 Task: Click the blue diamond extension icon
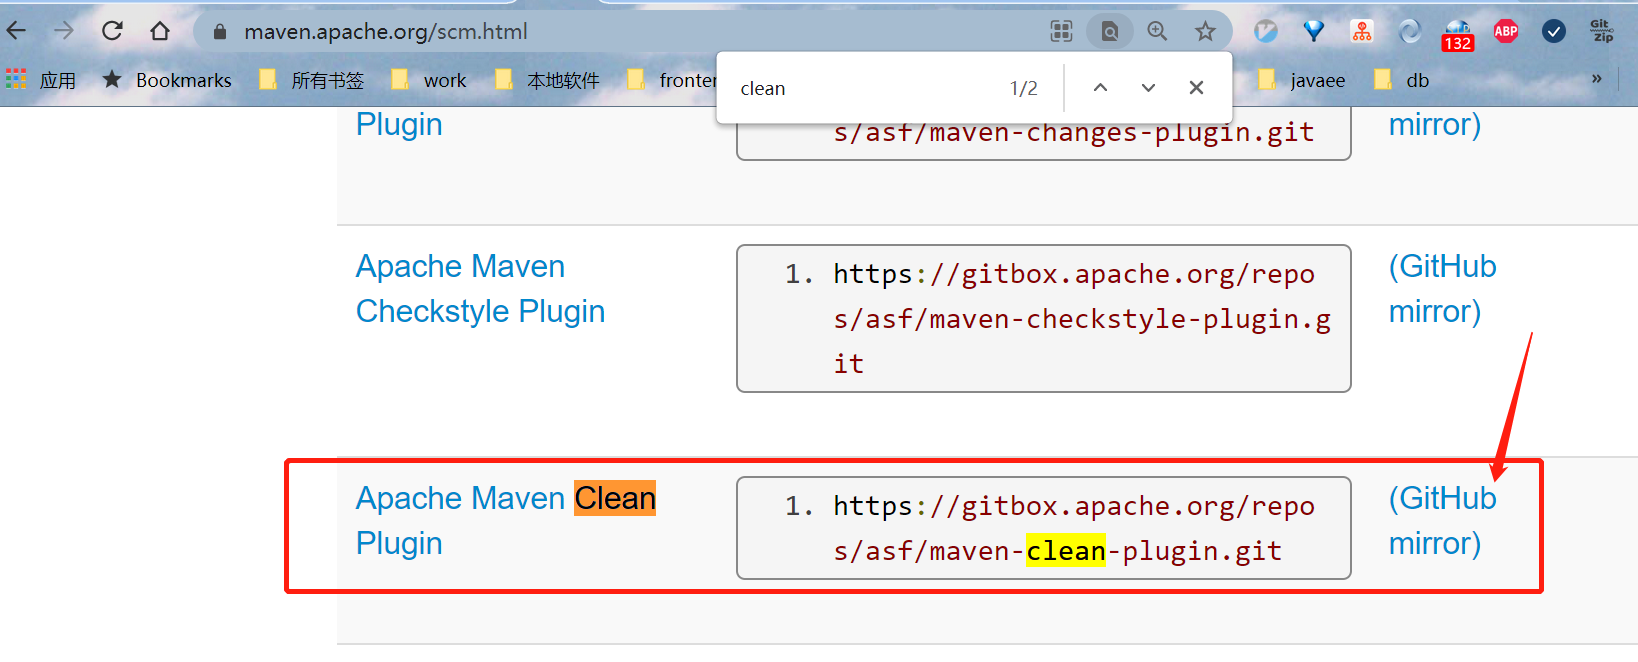click(1314, 31)
